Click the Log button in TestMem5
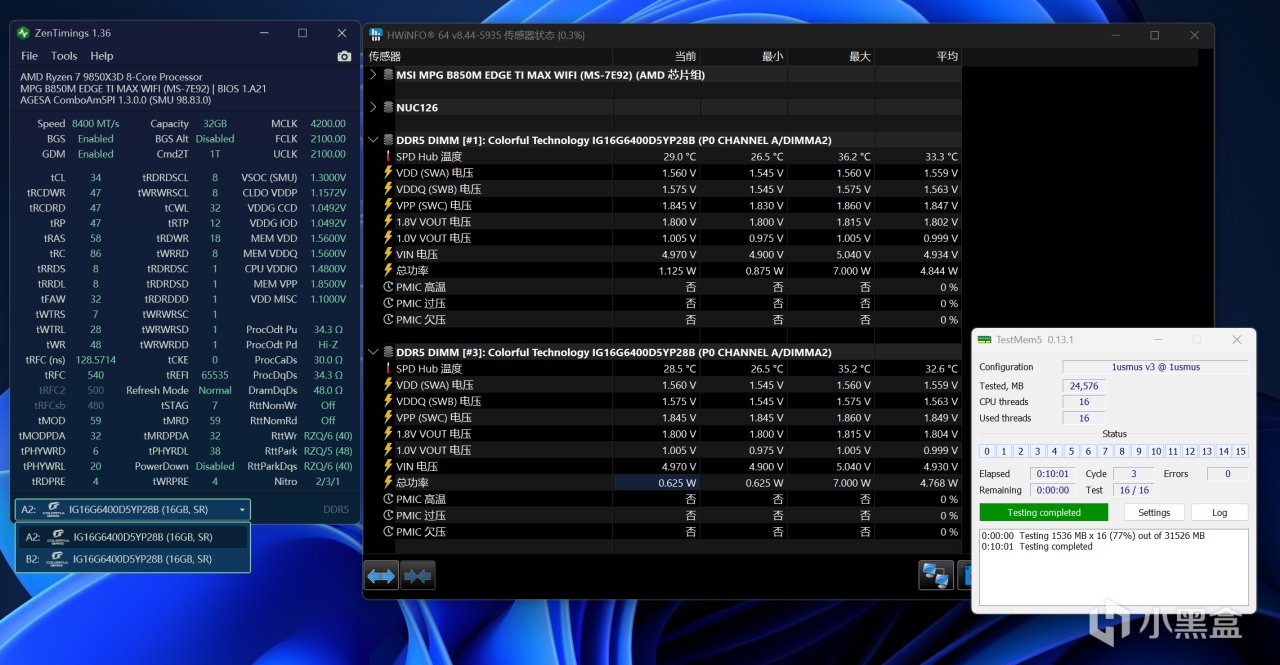The image size is (1280, 665). (1220, 512)
